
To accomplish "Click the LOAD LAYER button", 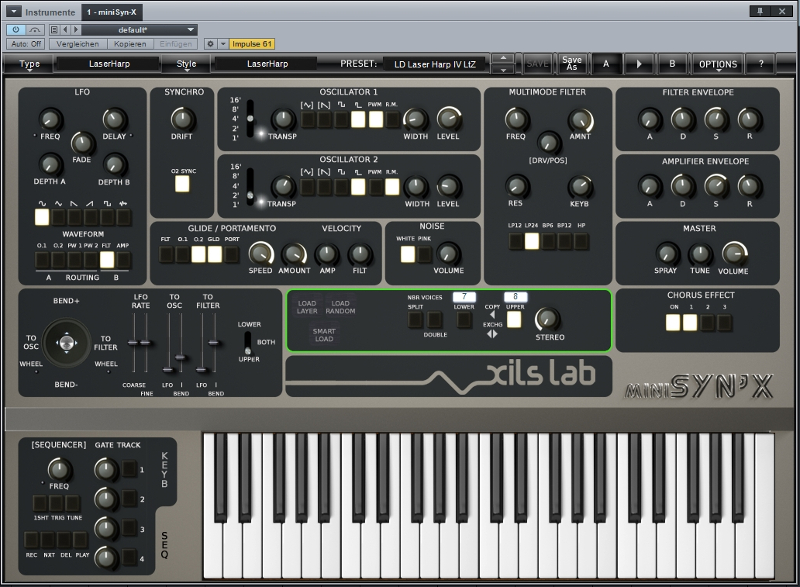I will point(307,307).
